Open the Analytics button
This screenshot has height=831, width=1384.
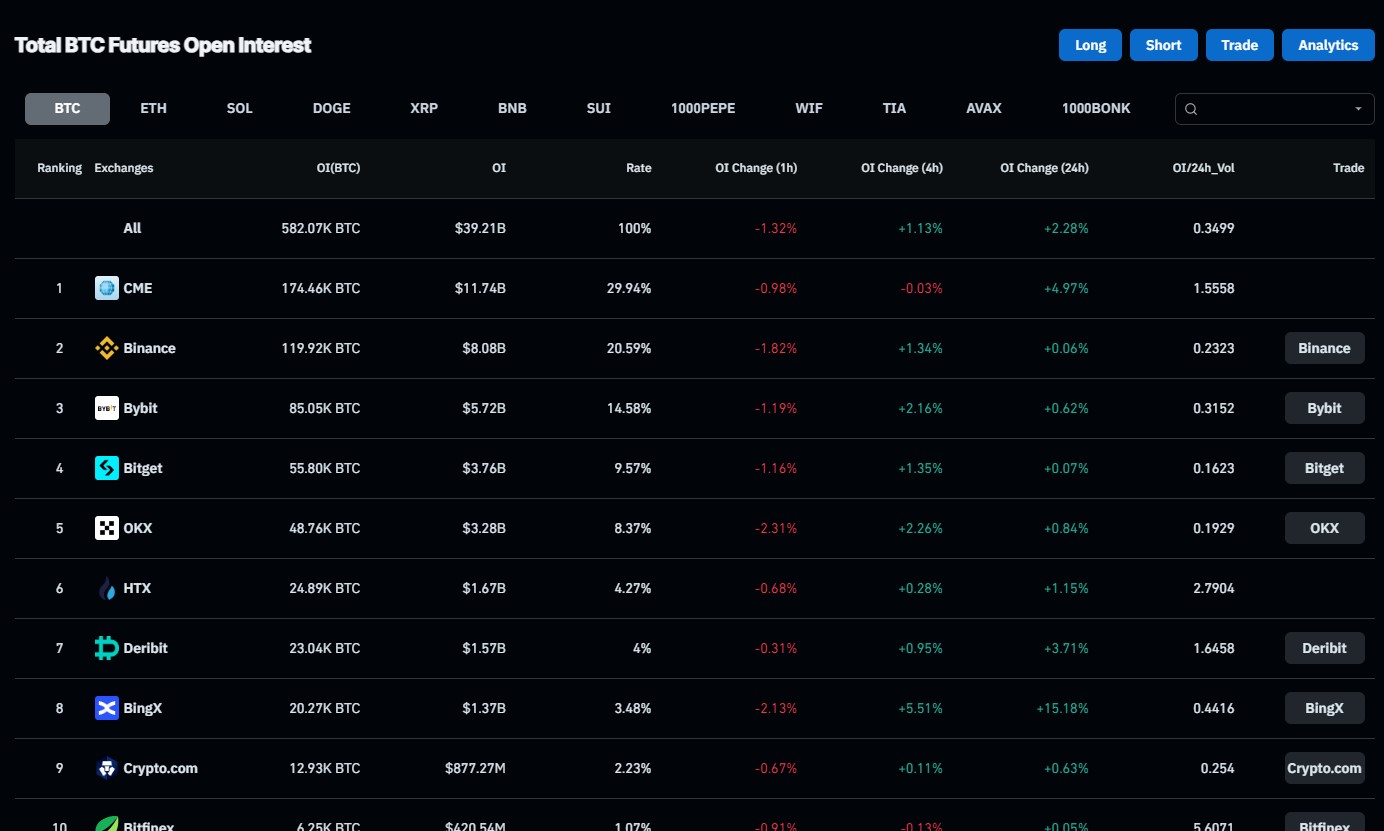tap(1328, 45)
